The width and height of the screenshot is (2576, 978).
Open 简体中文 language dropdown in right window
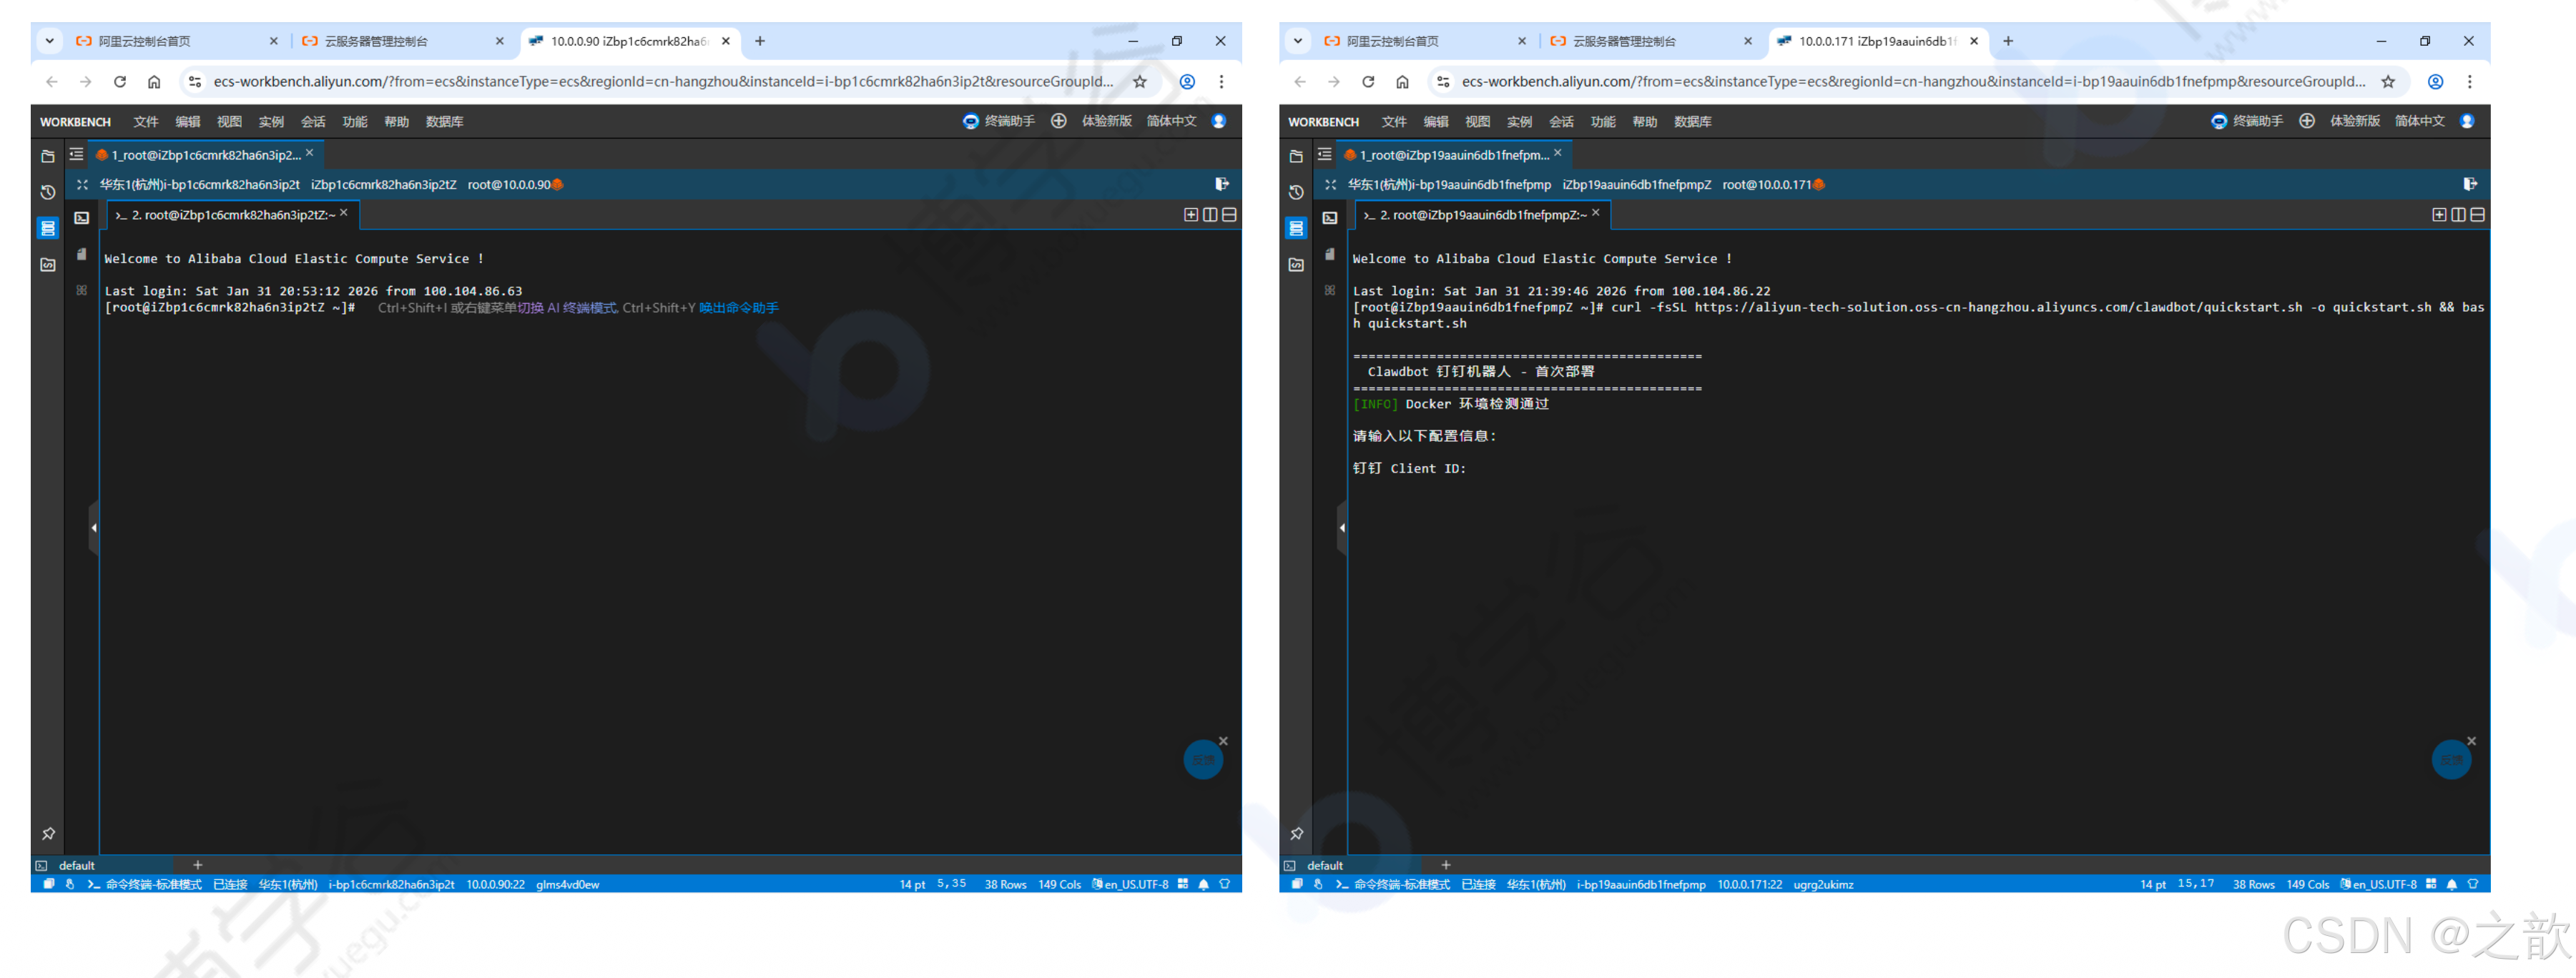(2419, 121)
